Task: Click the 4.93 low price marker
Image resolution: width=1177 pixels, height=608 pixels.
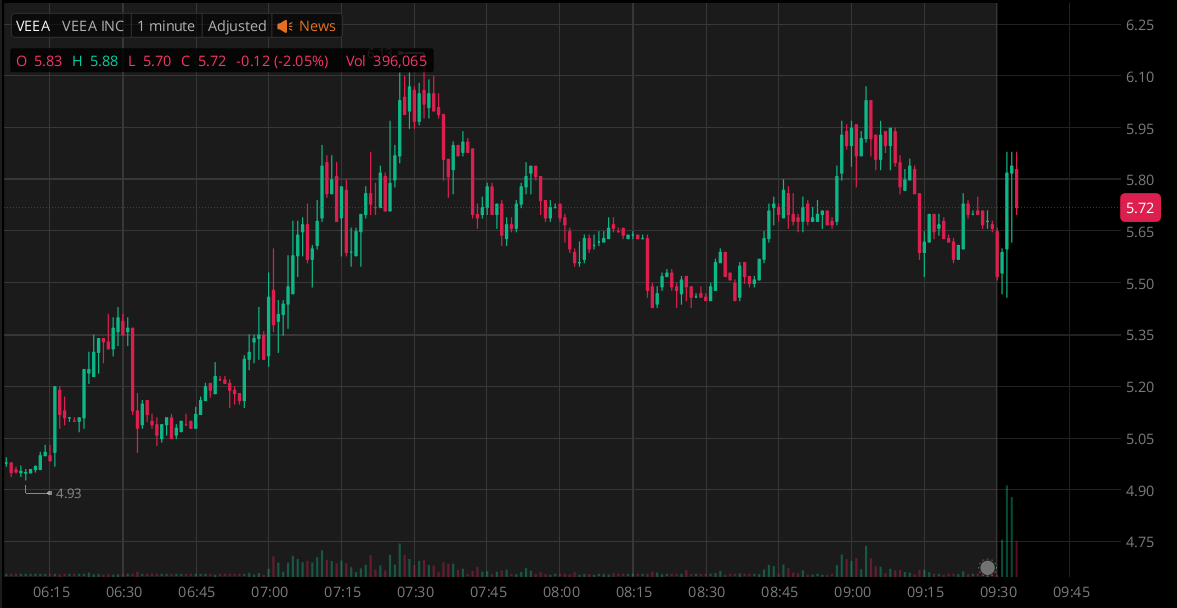Action: (x=68, y=493)
